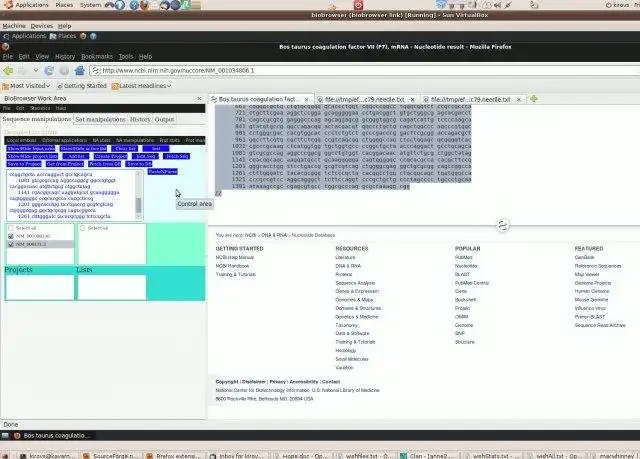
Task: Open the VirtualBox Devices menu
Action: click(x=42, y=26)
